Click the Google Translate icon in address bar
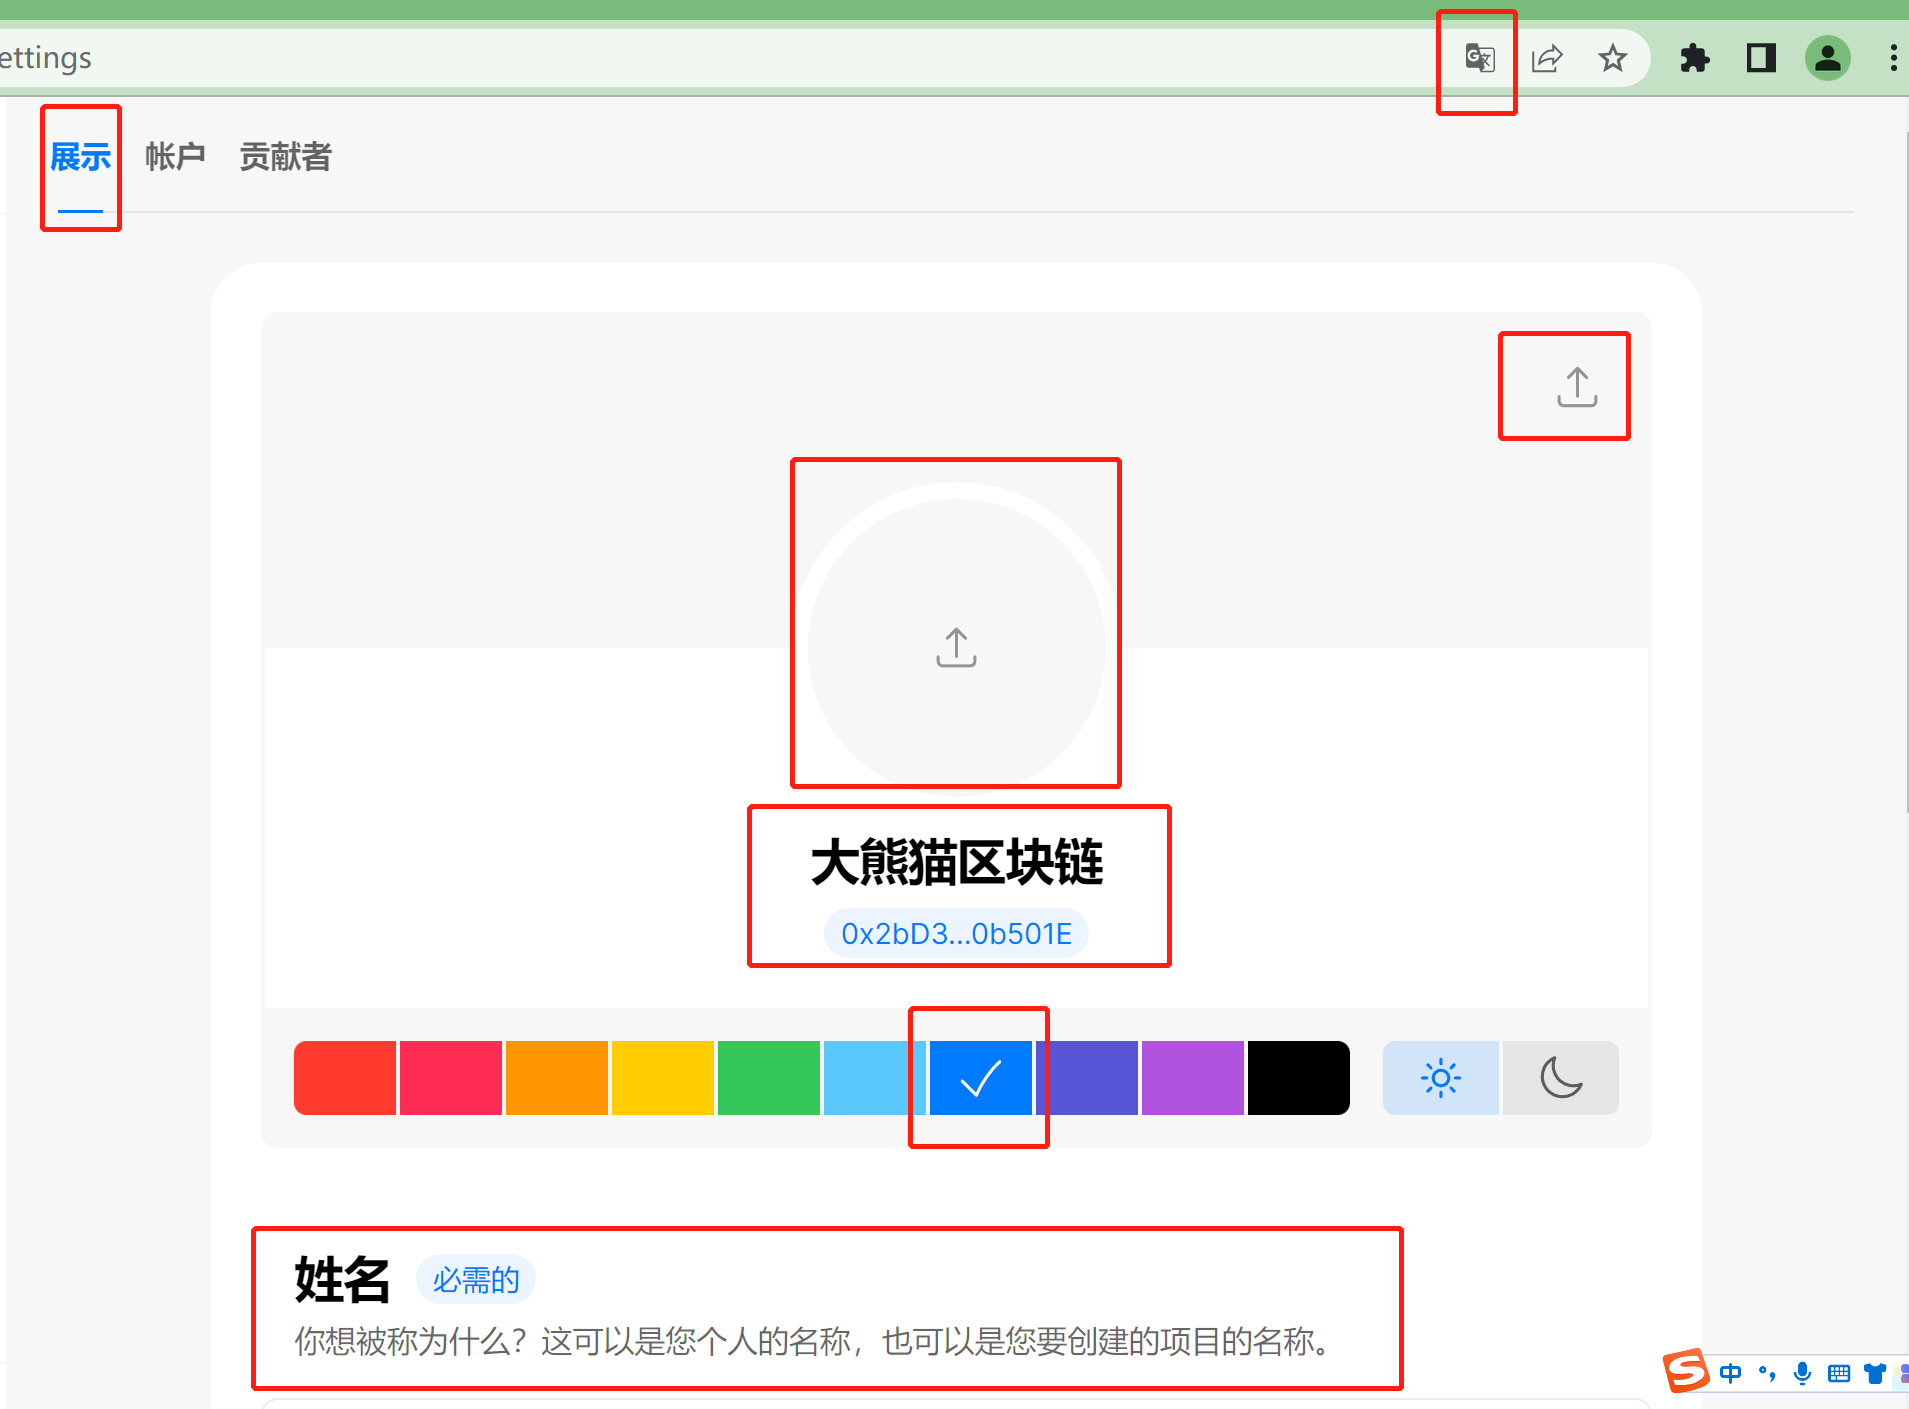The height and width of the screenshot is (1409, 1909). [1479, 59]
